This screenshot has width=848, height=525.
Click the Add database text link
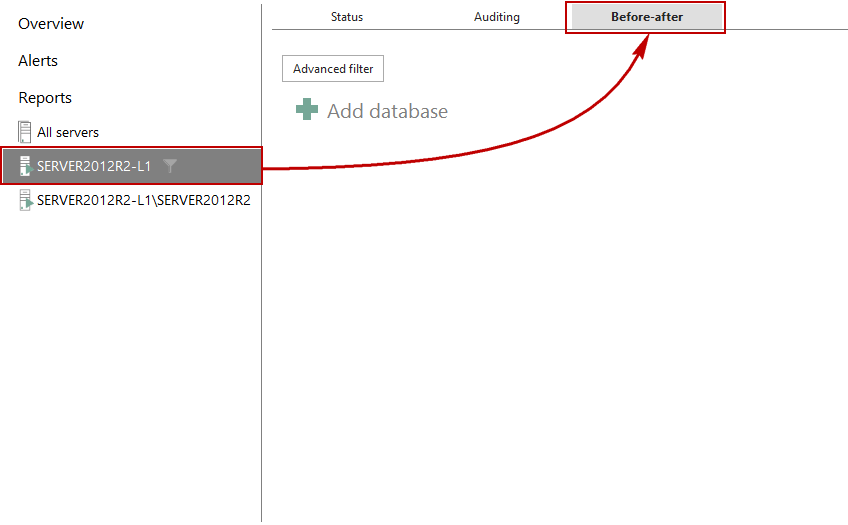387,111
